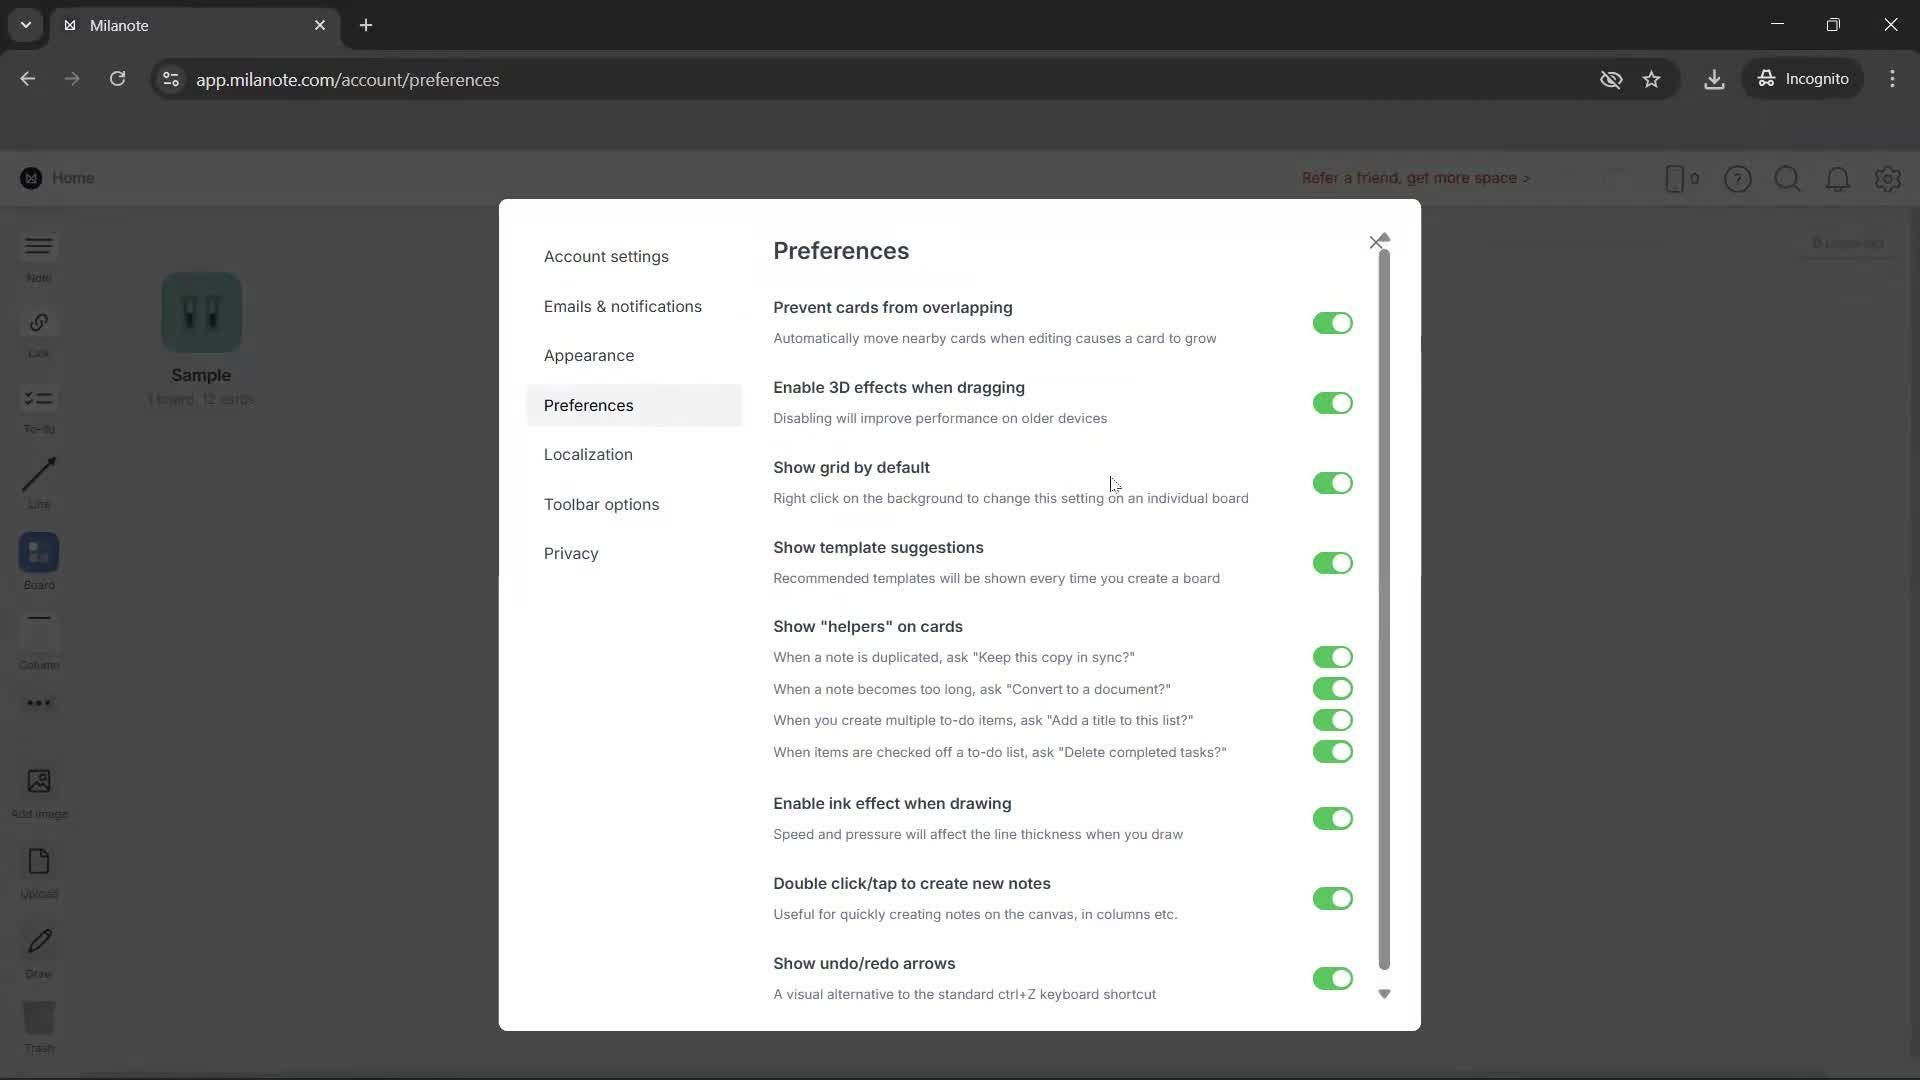Viewport: 1920px width, 1080px height.
Task: Turn off Show grid by default
Action: (x=1333, y=483)
